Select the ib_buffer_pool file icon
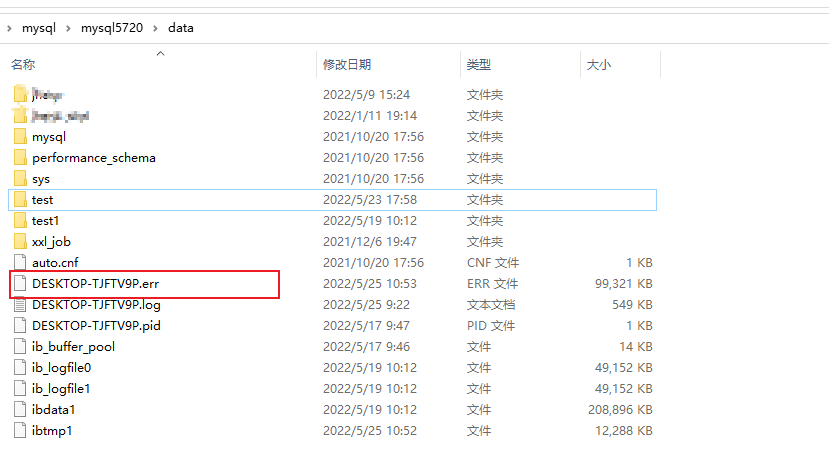The height and width of the screenshot is (453, 829). pos(21,347)
